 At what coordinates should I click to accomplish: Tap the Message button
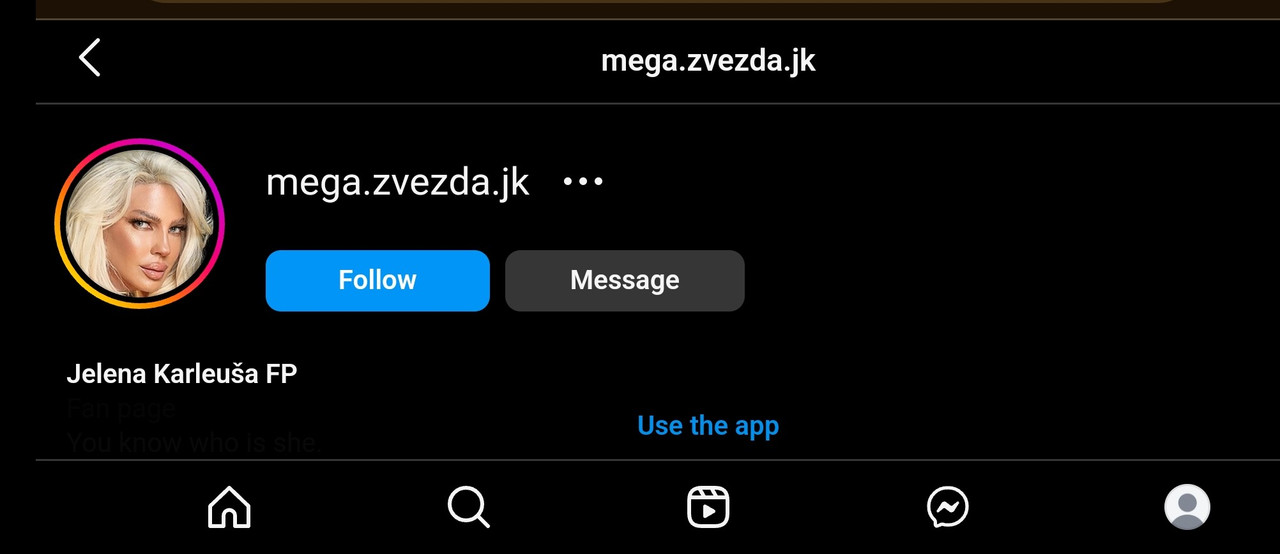pos(624,280)
